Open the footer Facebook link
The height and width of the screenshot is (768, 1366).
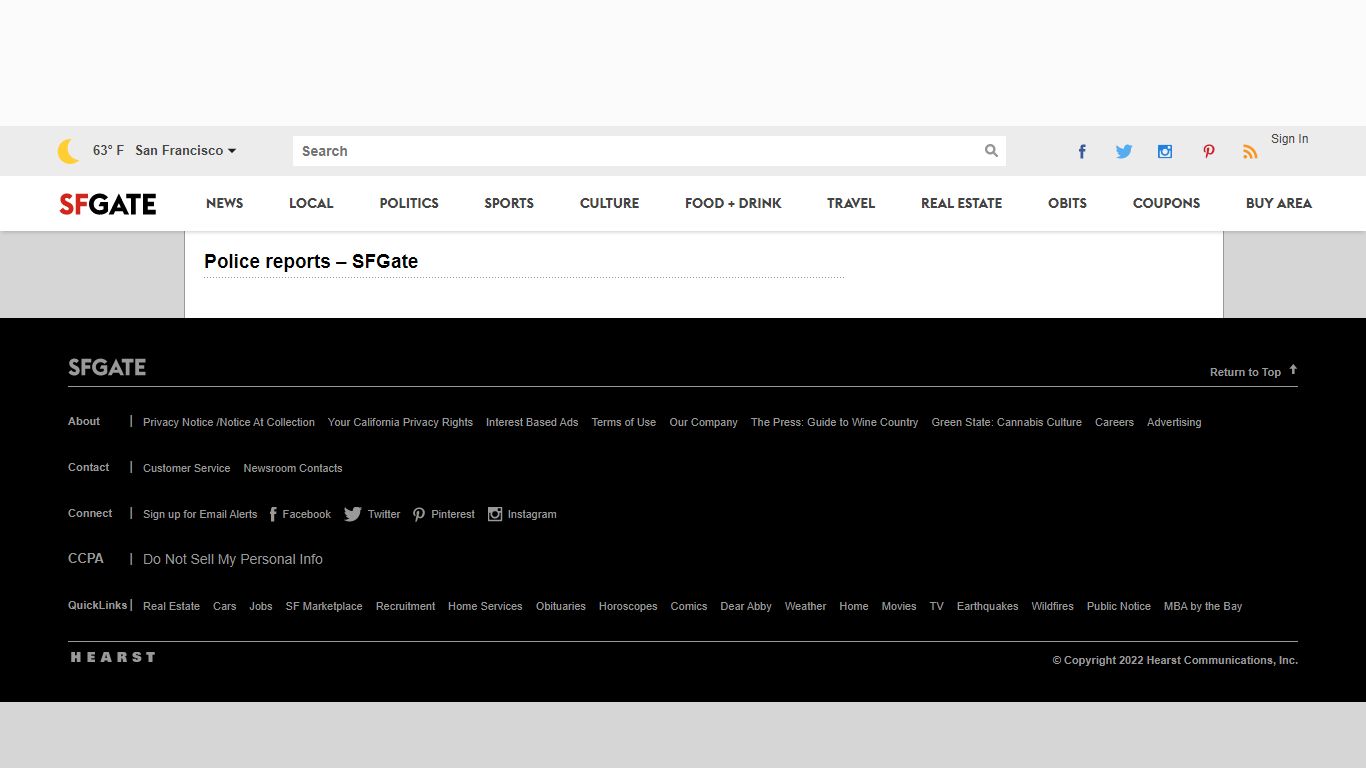coord(301,514)
